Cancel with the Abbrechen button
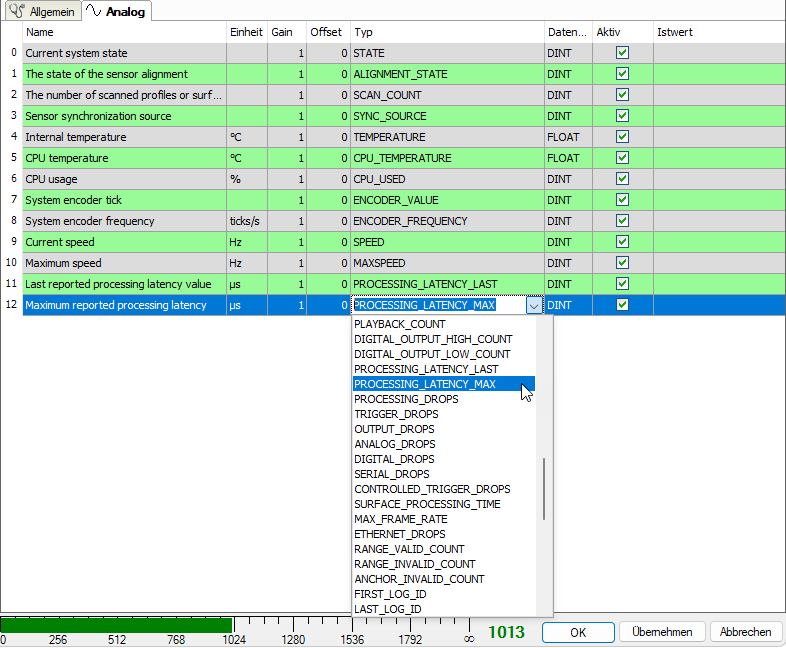The image size is (786, 648). (745, 632)
